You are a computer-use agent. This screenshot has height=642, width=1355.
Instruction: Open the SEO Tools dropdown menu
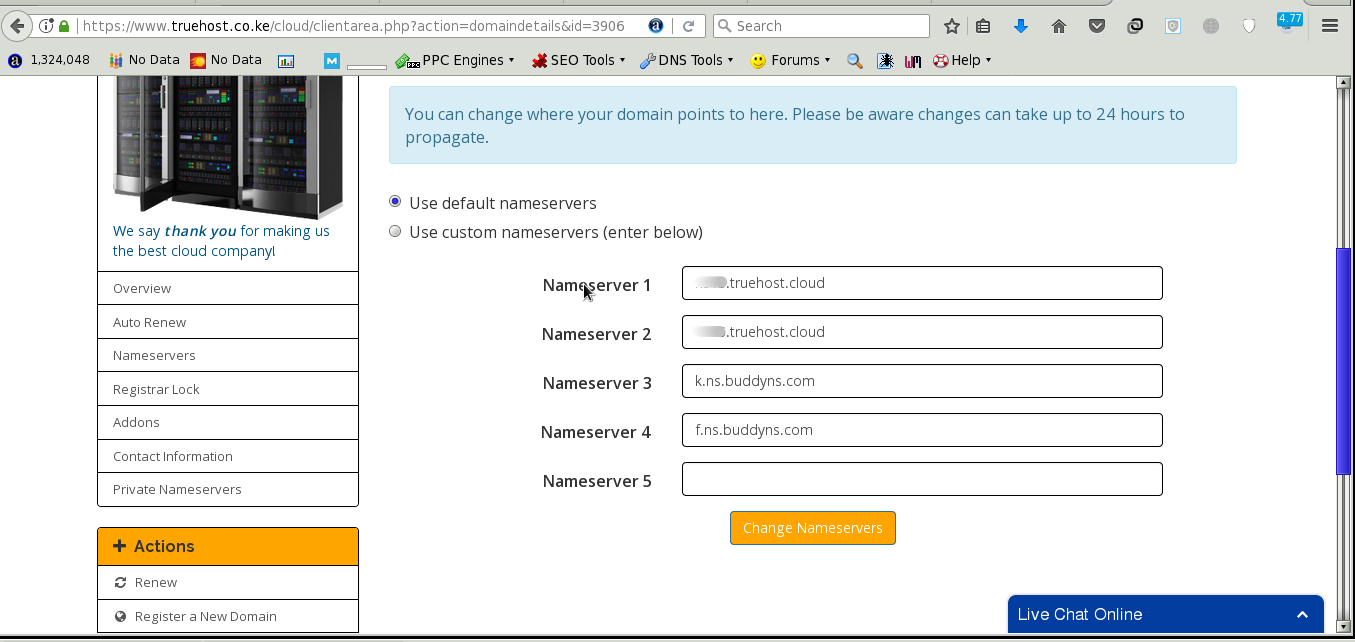[x=578, y=60]
